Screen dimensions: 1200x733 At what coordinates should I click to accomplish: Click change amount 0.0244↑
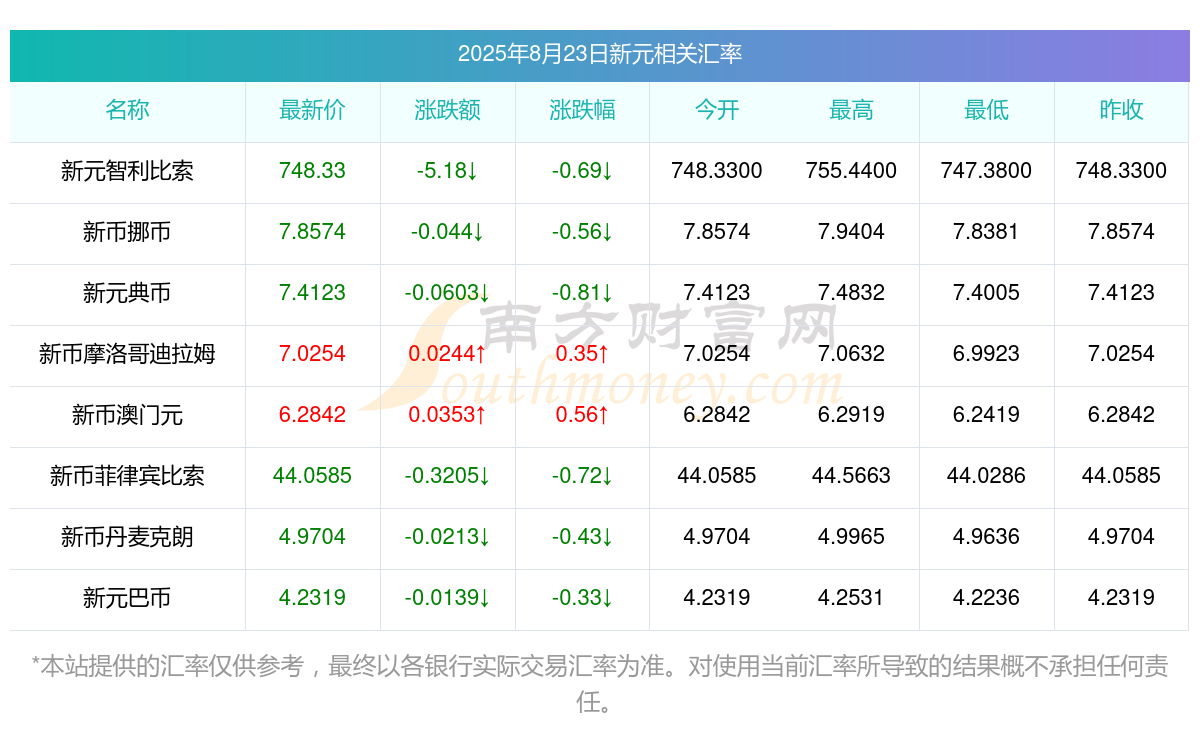pos(447,354)
